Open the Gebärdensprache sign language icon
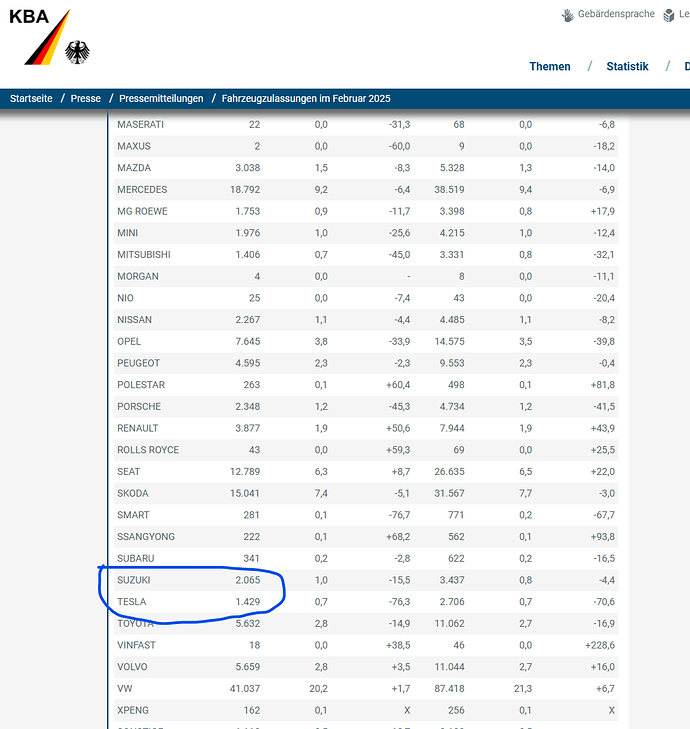The width and height of the screenshot is (690, 729). 567,15
